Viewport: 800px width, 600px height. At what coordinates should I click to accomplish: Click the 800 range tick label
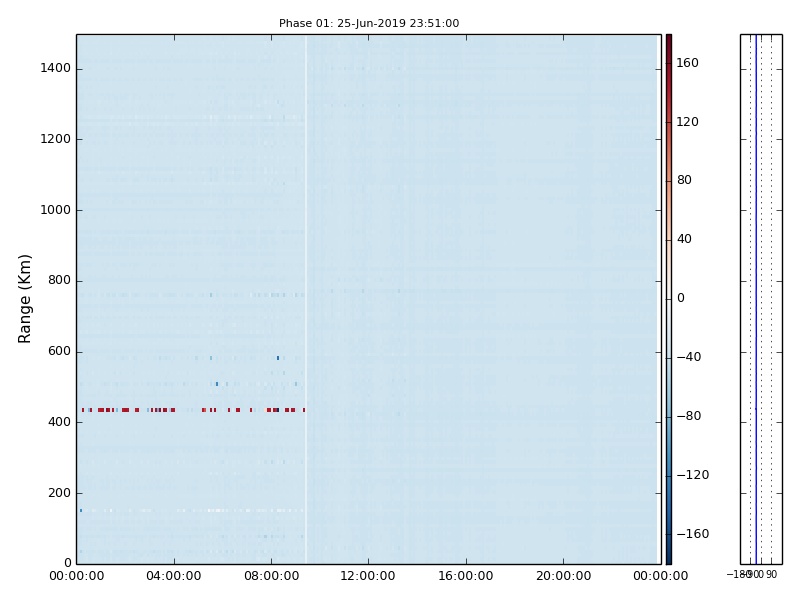59,280
